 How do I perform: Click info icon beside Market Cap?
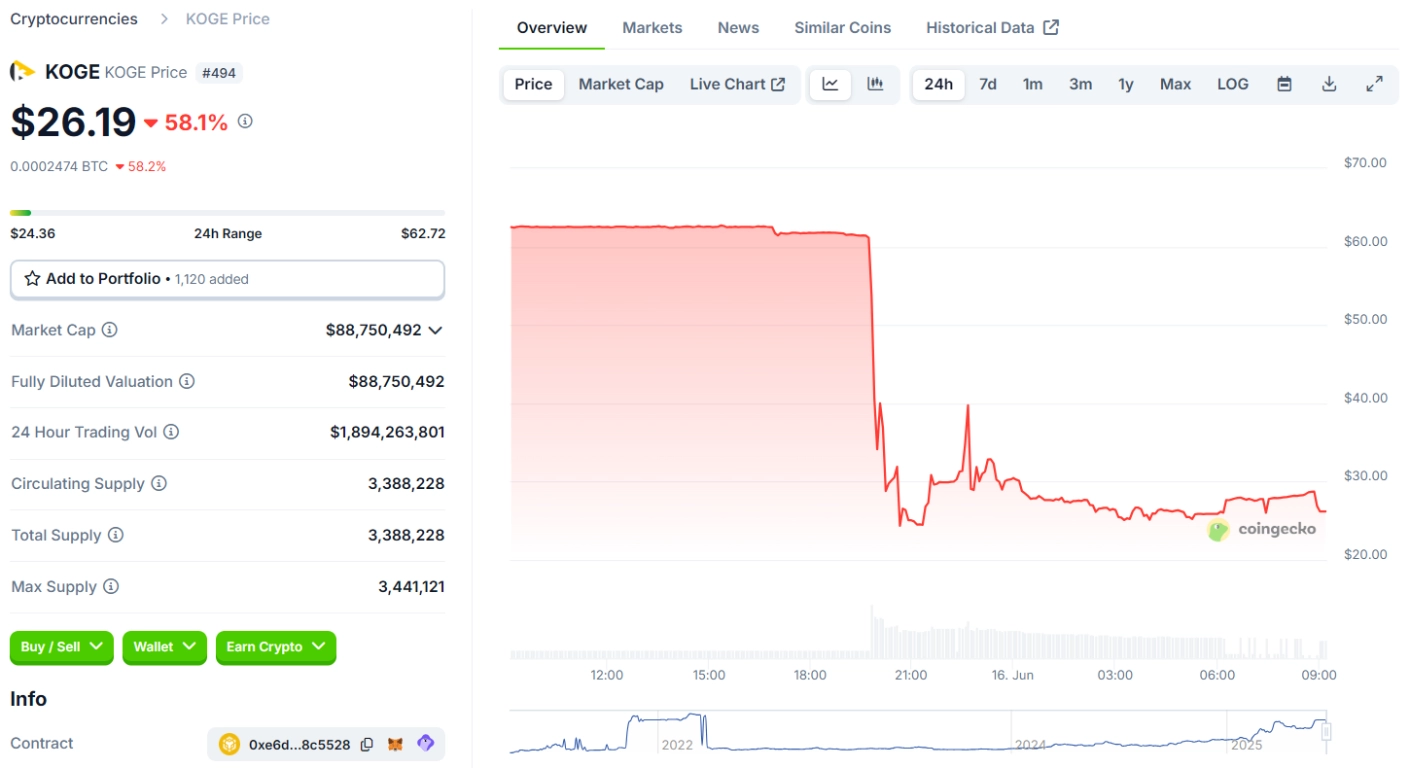[110, 330]
